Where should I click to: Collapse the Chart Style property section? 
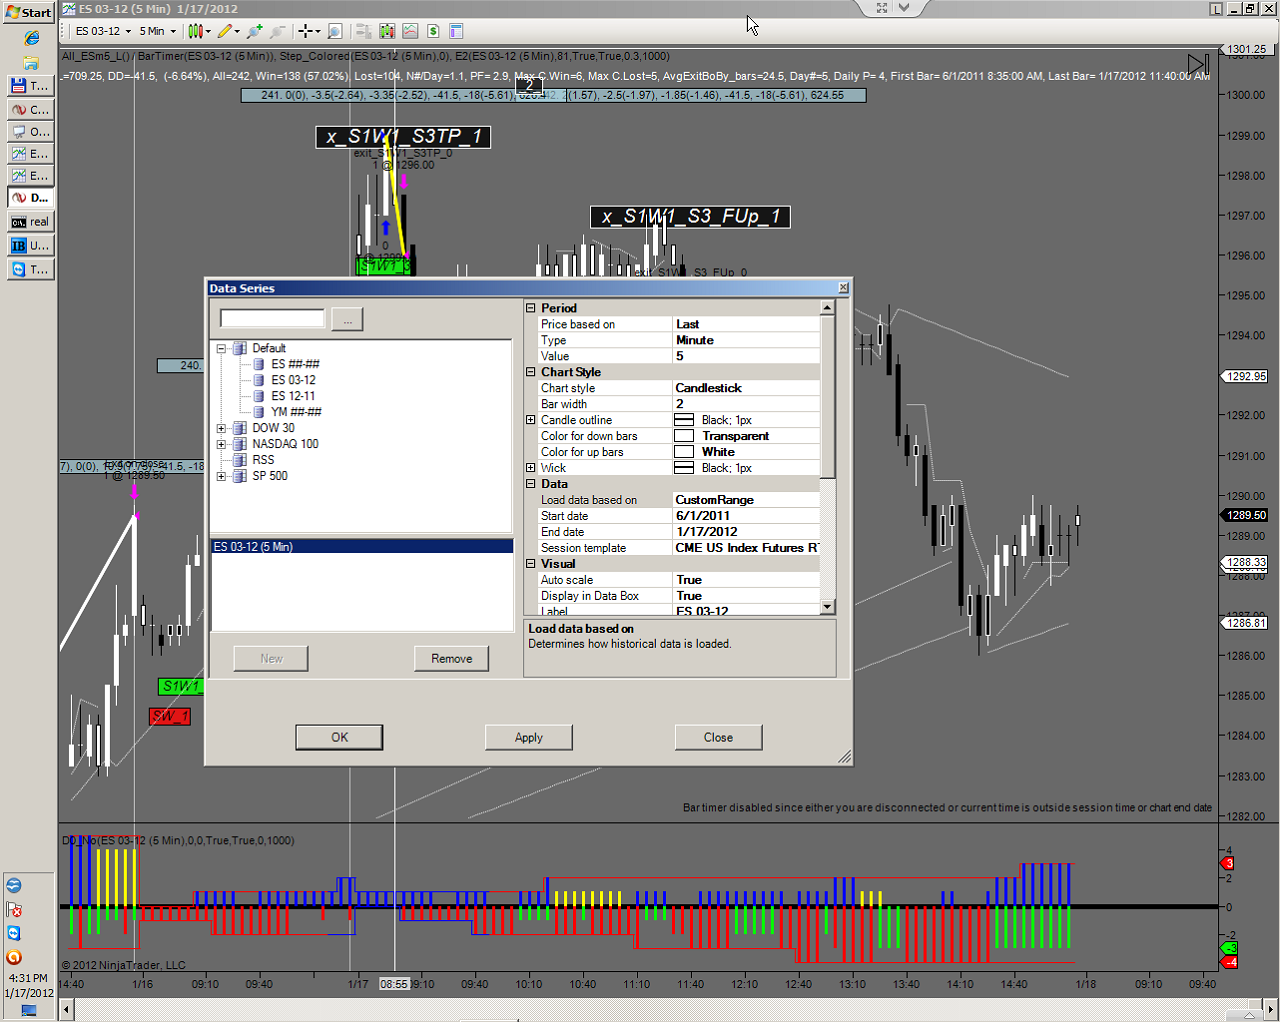pos(531,372)
